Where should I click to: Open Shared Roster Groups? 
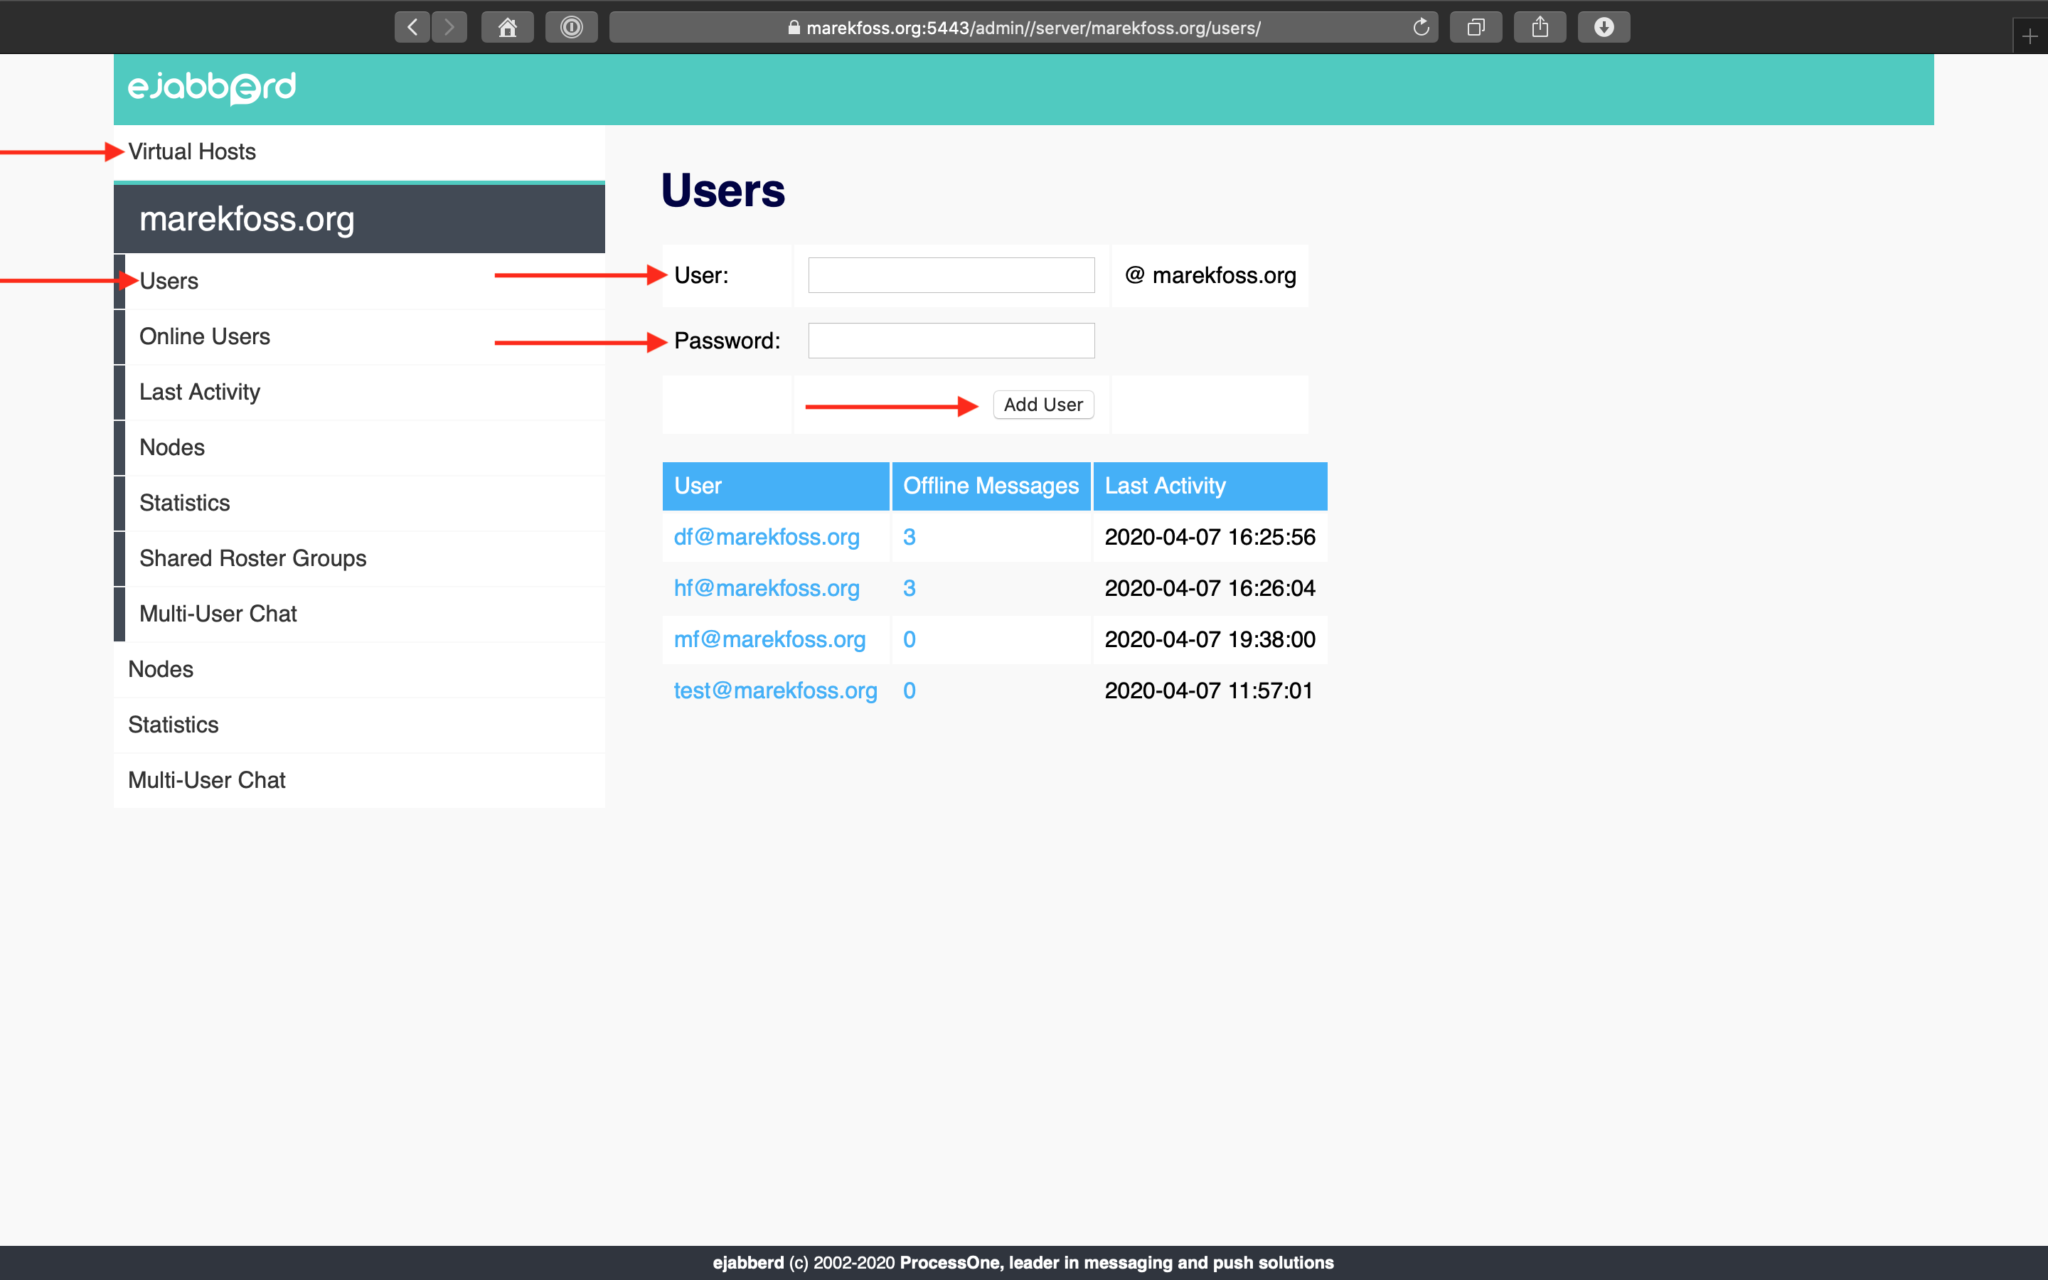coord(252,558)
